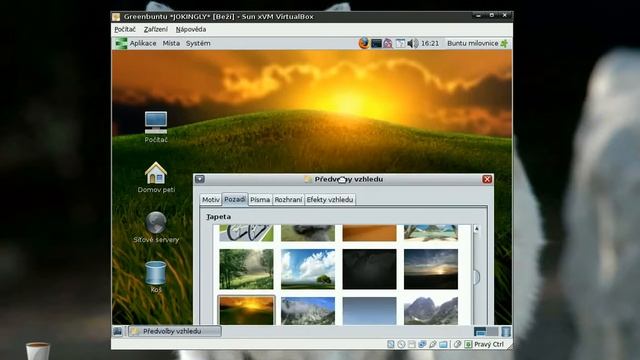Select the orange sunset hill wallpaper

point(246,311)
